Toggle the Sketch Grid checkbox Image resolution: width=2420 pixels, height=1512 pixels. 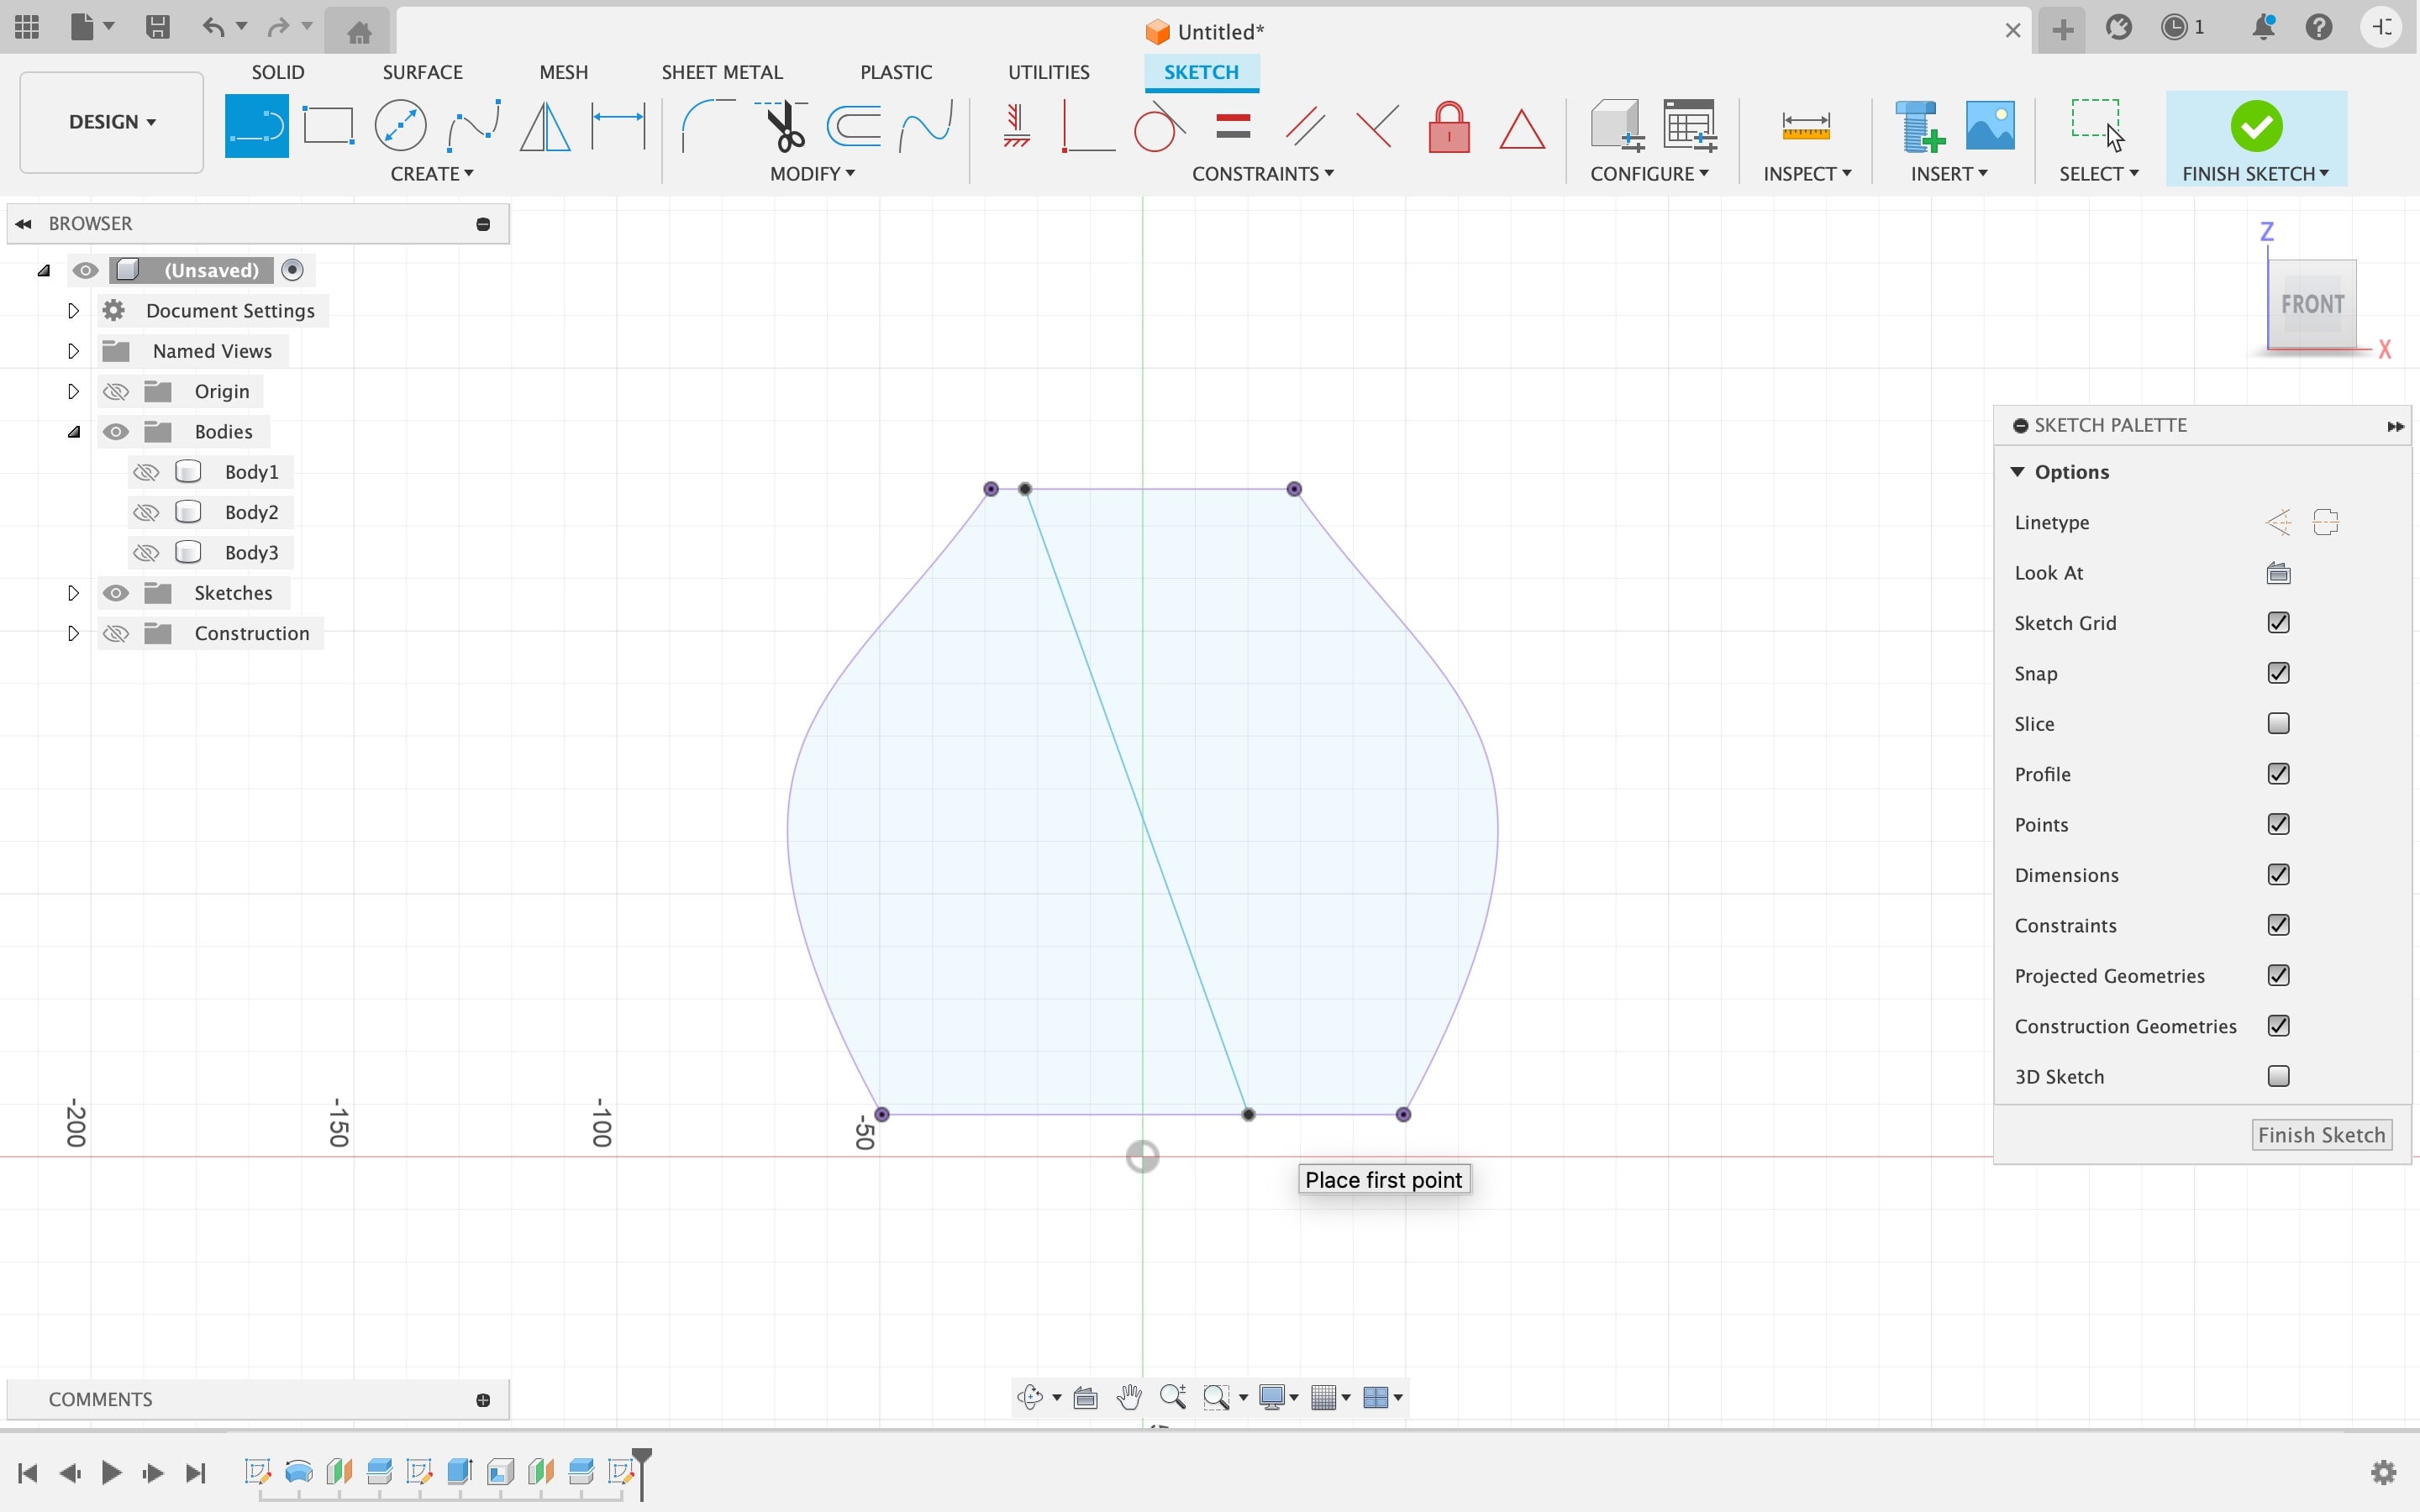point(2278,623)
